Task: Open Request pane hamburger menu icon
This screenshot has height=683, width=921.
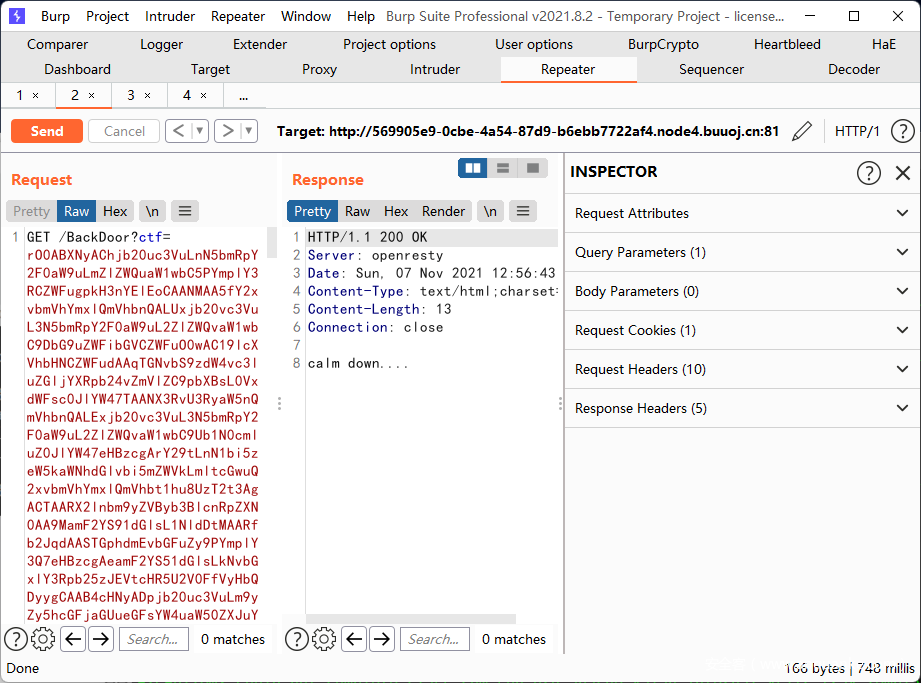Action: pos(185,211)
